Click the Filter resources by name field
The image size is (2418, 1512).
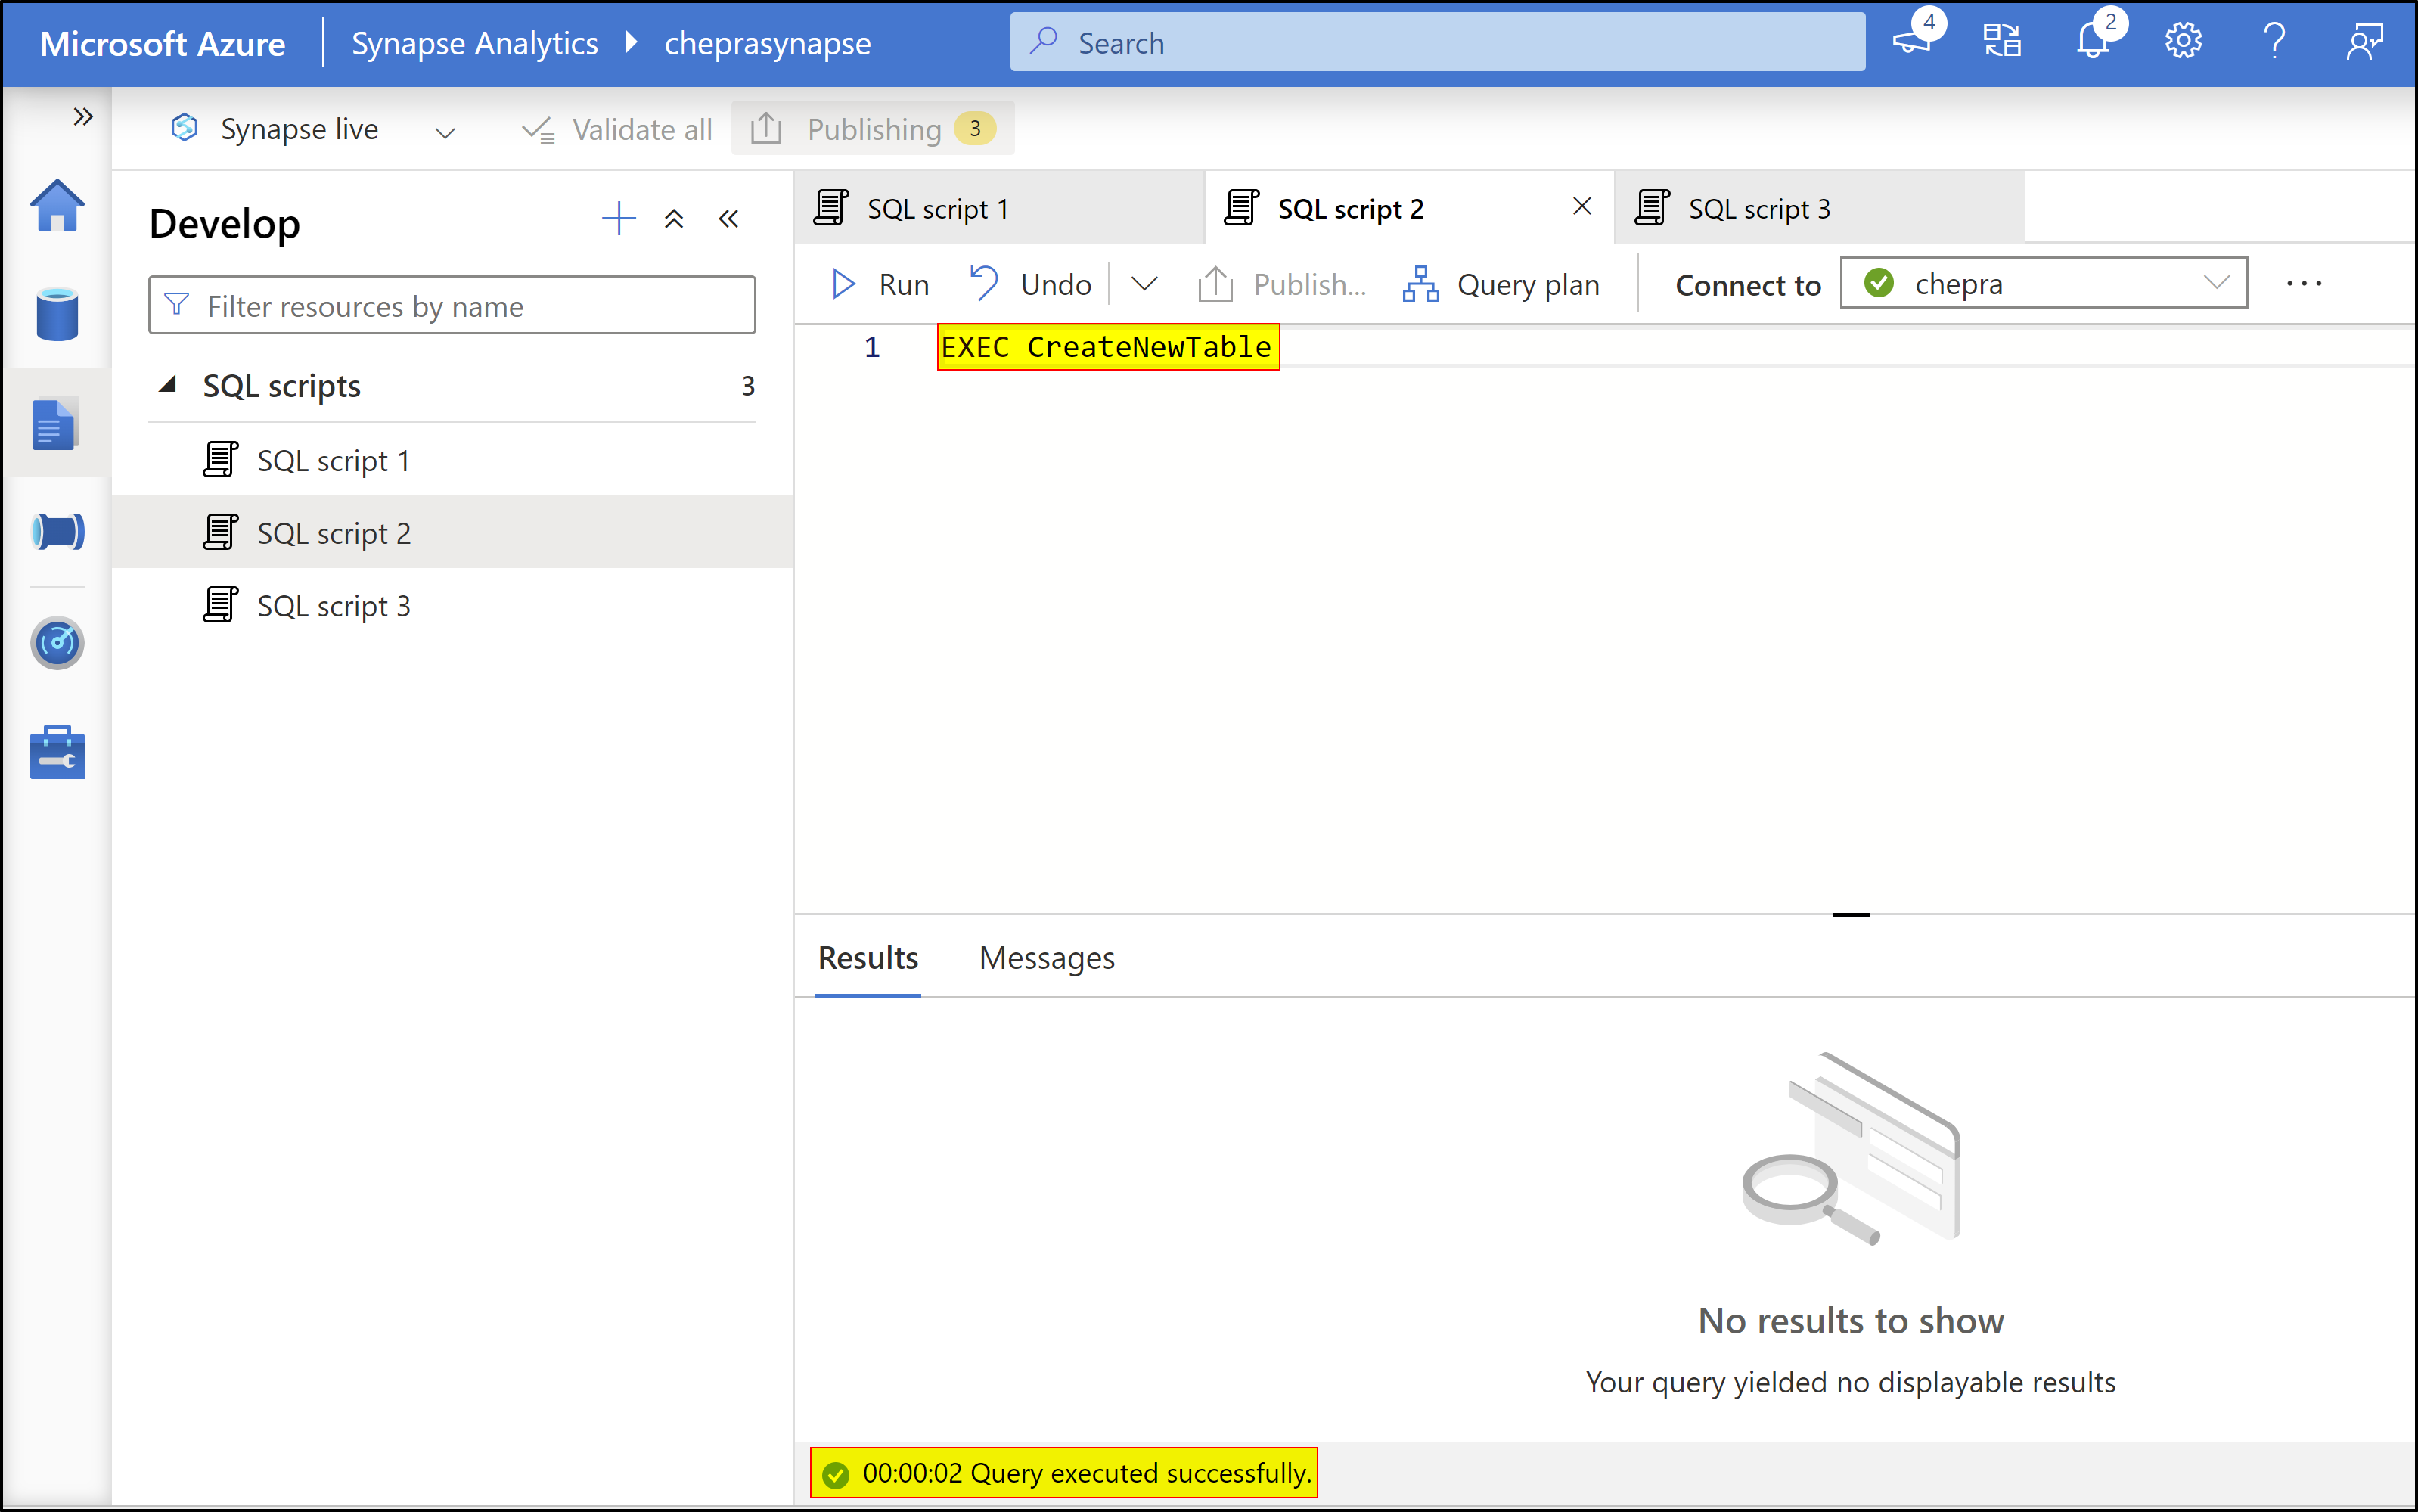[452, 306]
